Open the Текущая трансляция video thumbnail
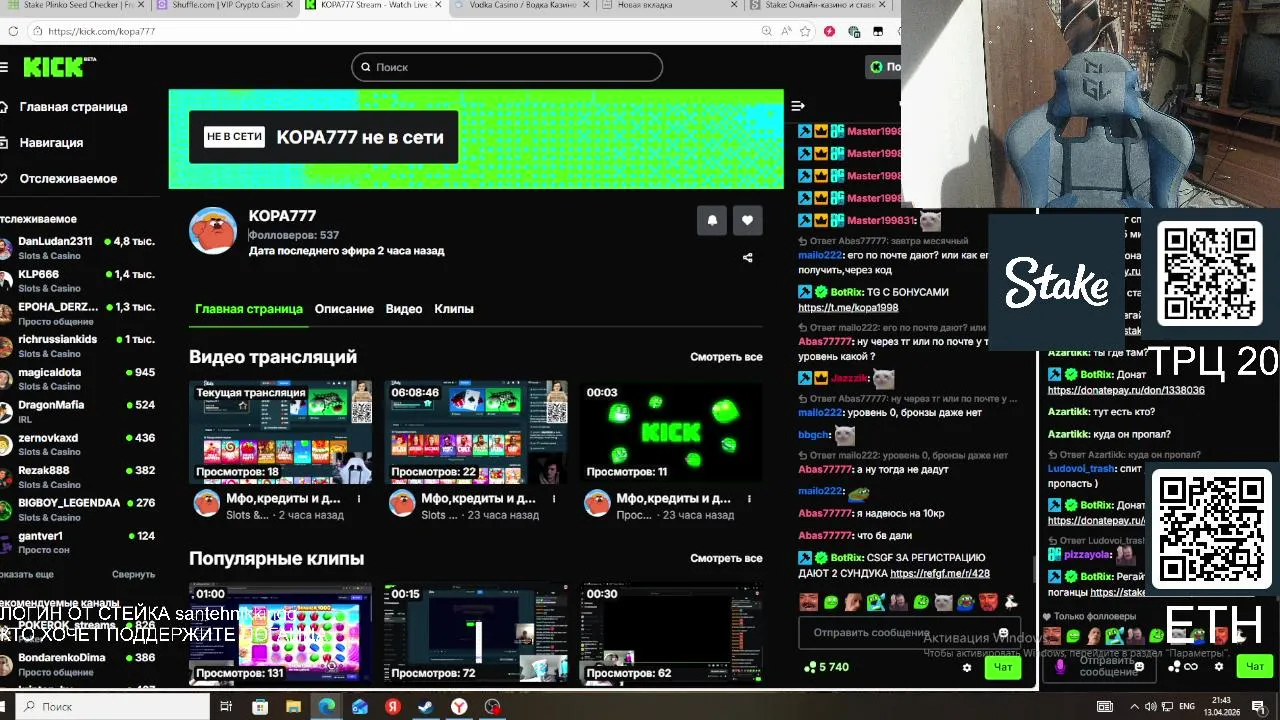 tap(281, 432)
